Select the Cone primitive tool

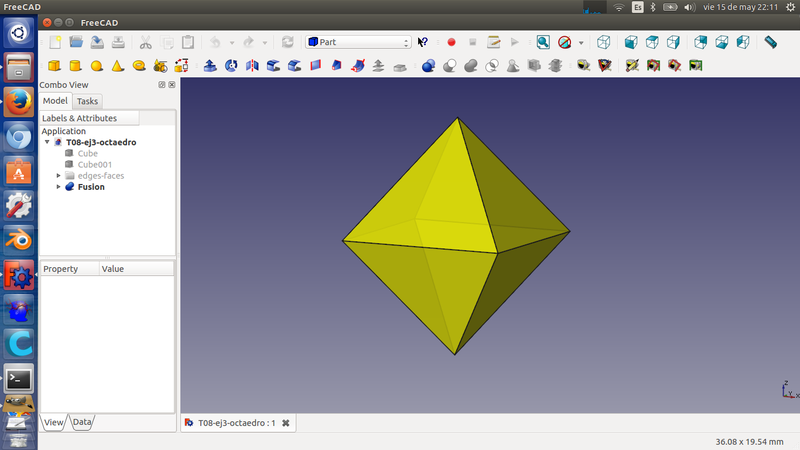(x=117, y=66)
